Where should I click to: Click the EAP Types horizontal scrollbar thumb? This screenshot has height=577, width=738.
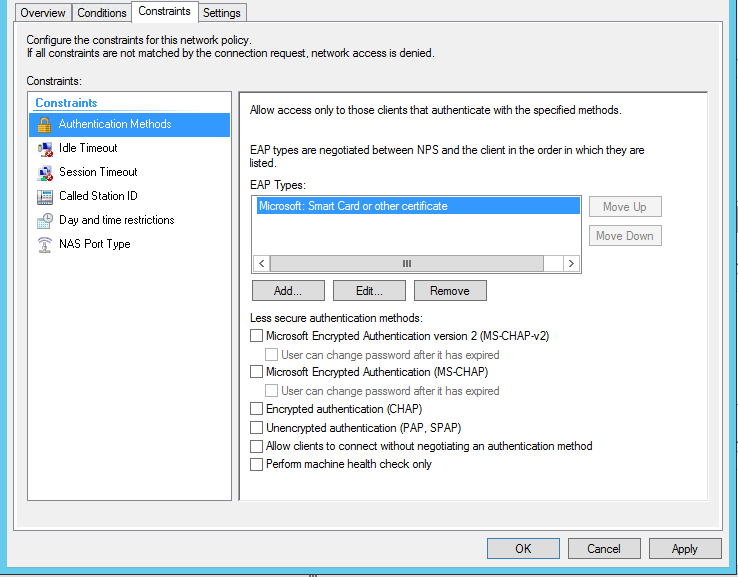pos(407,264)
